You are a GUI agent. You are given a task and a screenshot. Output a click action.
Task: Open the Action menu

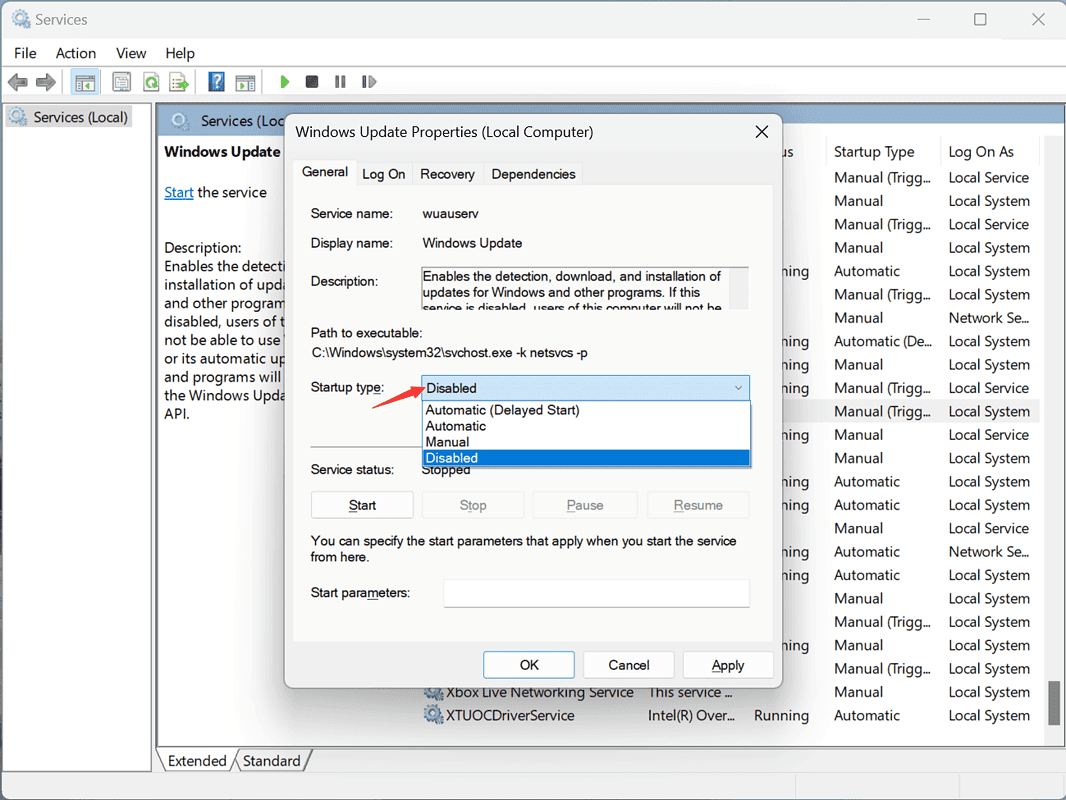point(75,53)
